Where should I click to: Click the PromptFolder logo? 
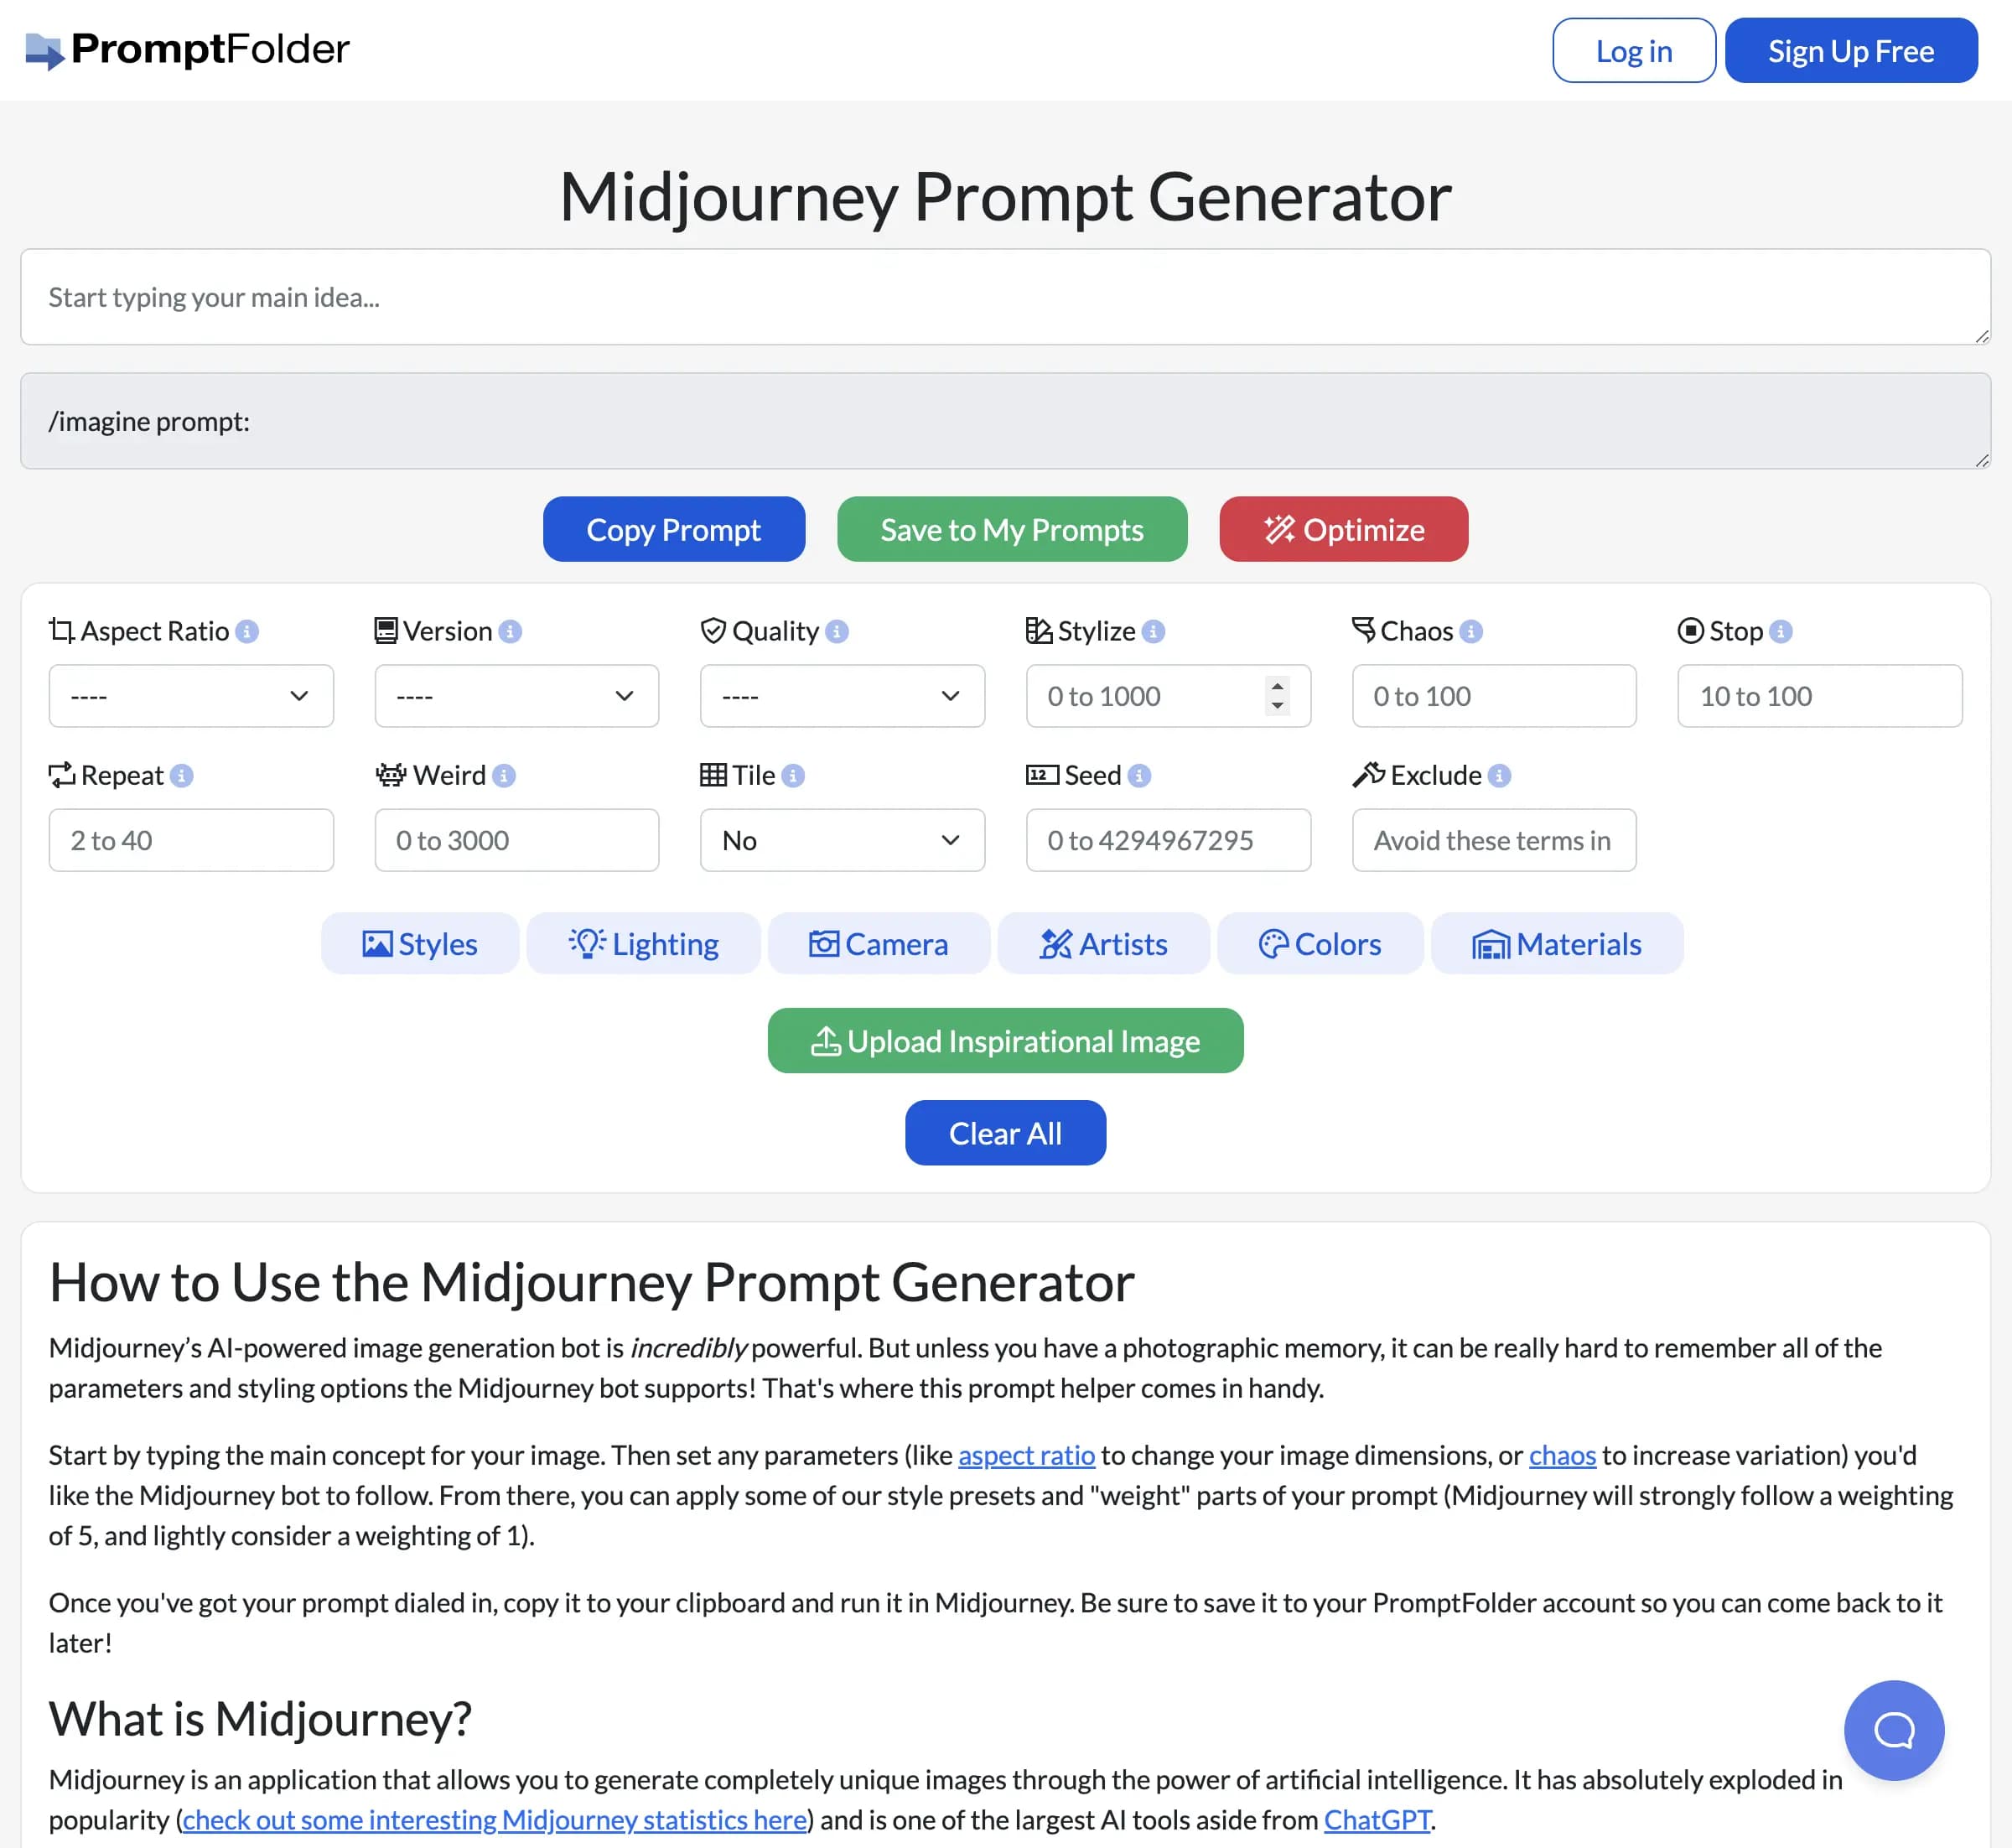187,50
